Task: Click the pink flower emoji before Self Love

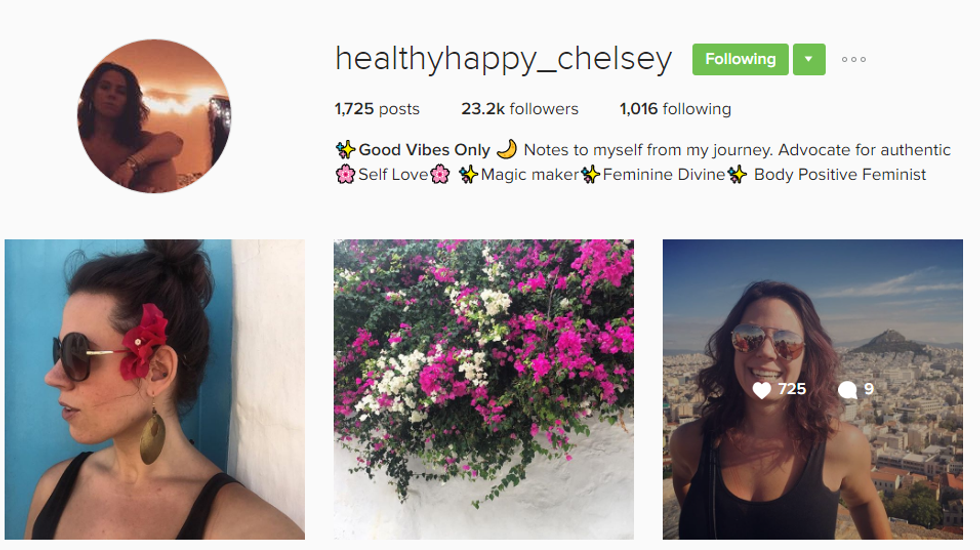Action: (345, 174)
